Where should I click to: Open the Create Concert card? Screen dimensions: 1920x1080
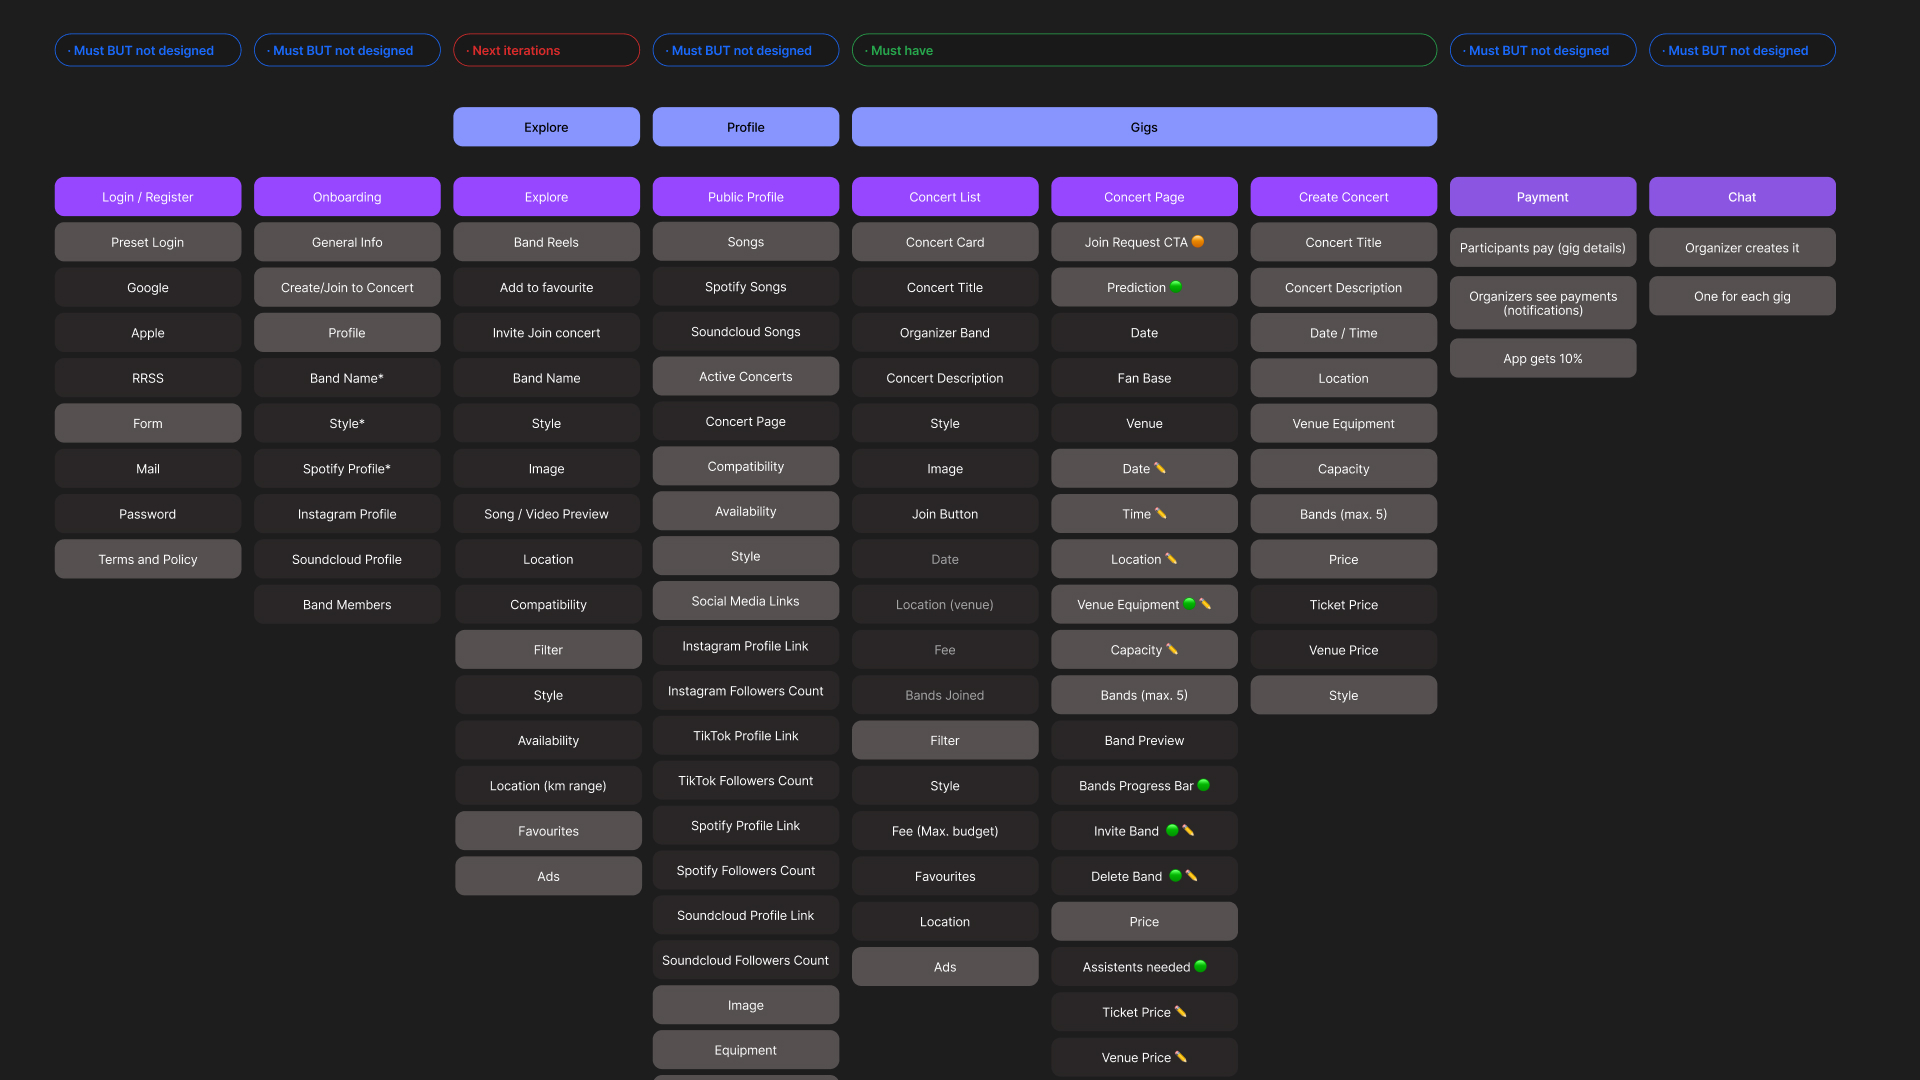[x=1343, y=196]
